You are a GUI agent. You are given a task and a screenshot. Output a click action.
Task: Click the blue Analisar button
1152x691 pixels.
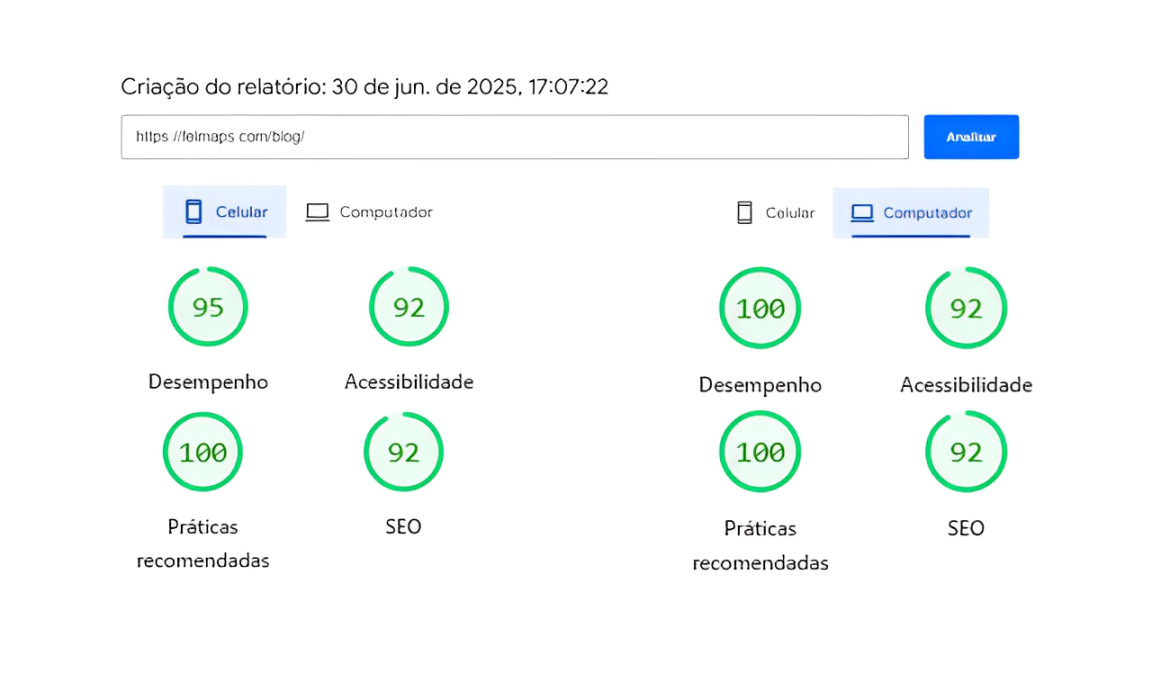point(970,137)
